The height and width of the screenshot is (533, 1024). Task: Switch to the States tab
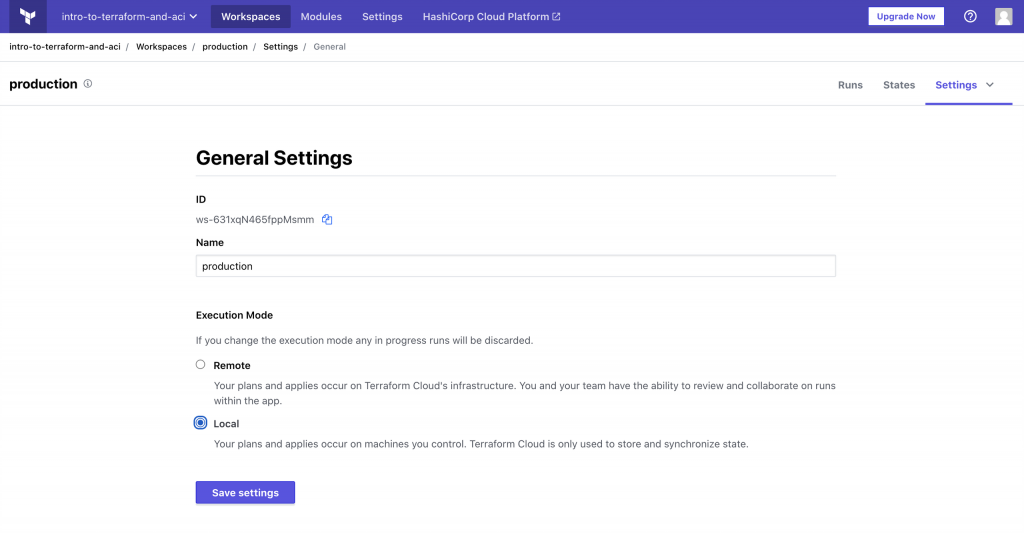pyautogui.click(x=899, y=85)
